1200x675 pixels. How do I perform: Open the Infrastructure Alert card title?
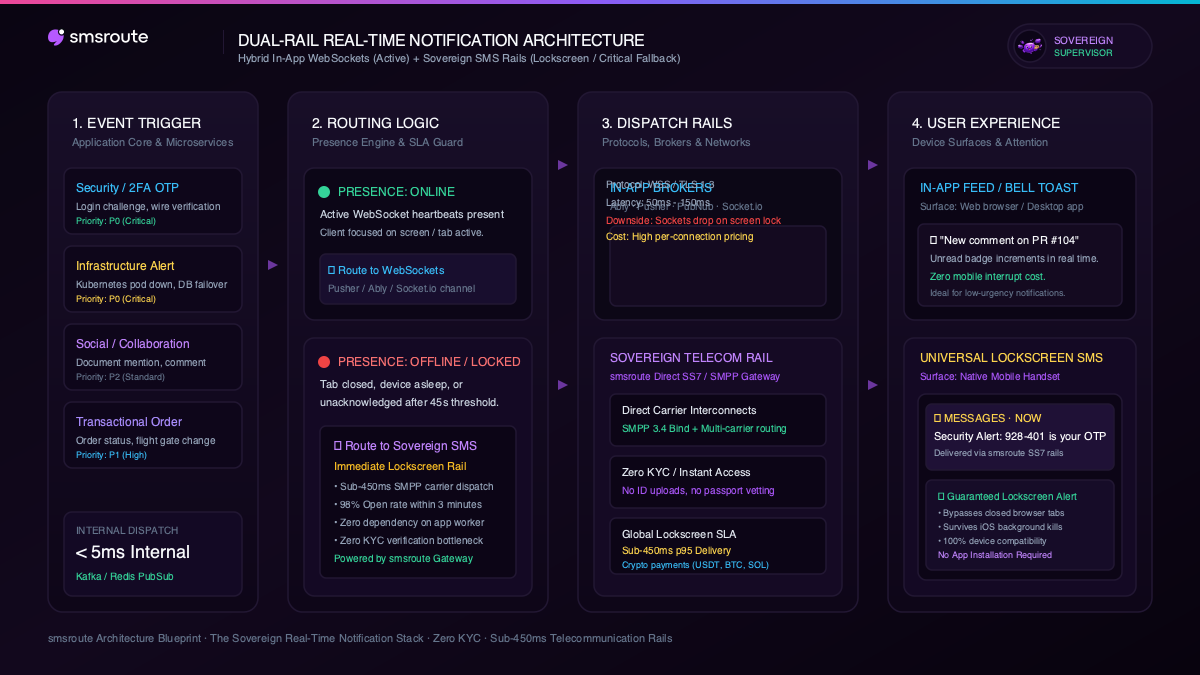click(125, 266)
